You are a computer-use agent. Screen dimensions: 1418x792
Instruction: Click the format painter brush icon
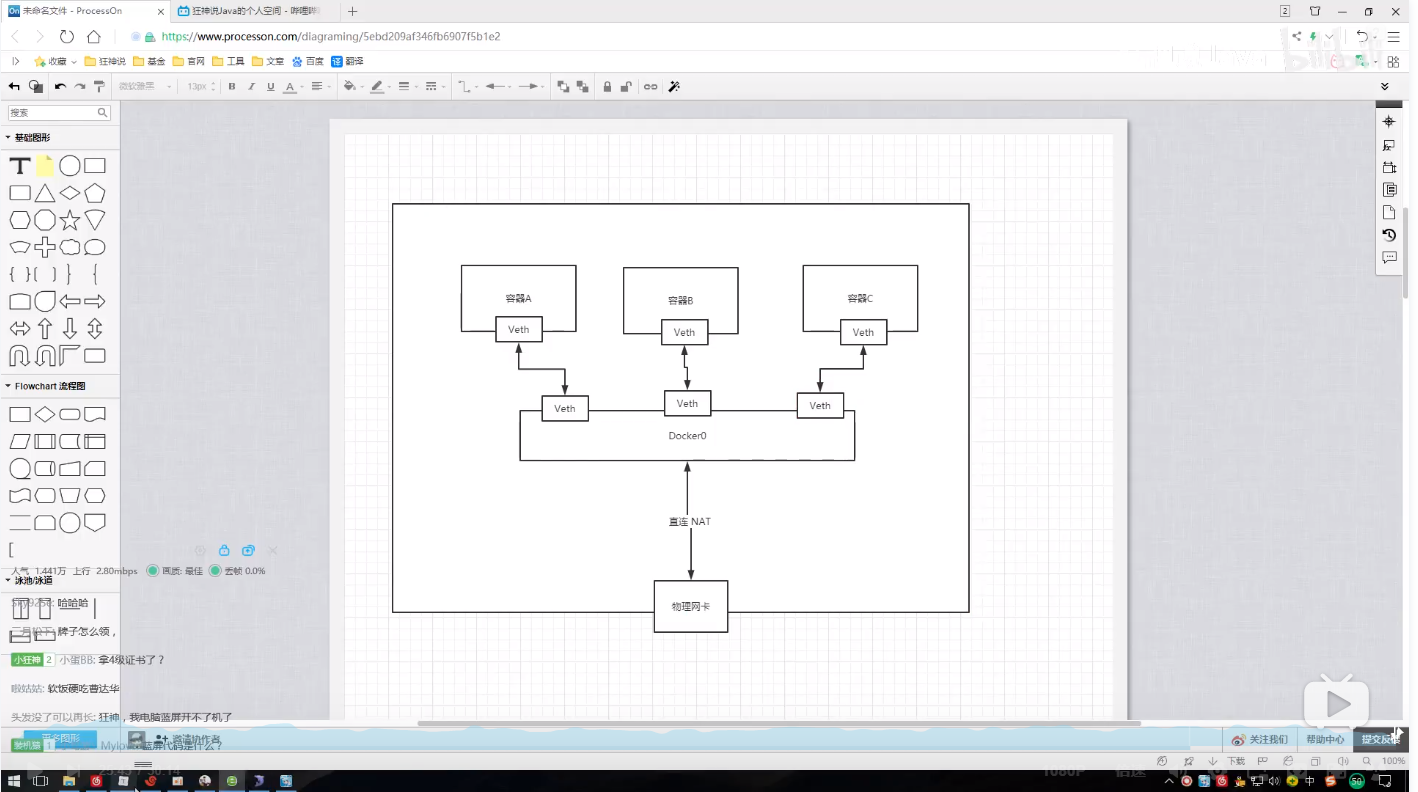coord(99,87)
